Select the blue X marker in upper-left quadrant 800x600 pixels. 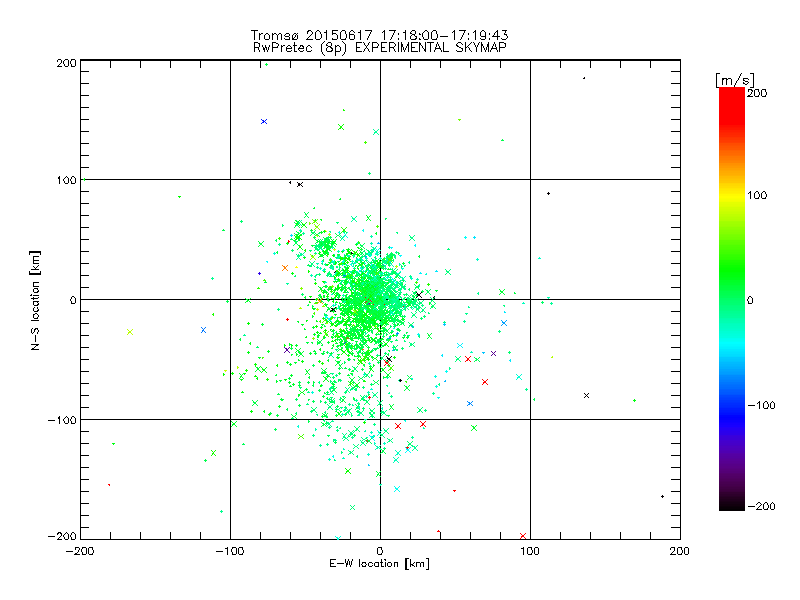tap(264, 121)
